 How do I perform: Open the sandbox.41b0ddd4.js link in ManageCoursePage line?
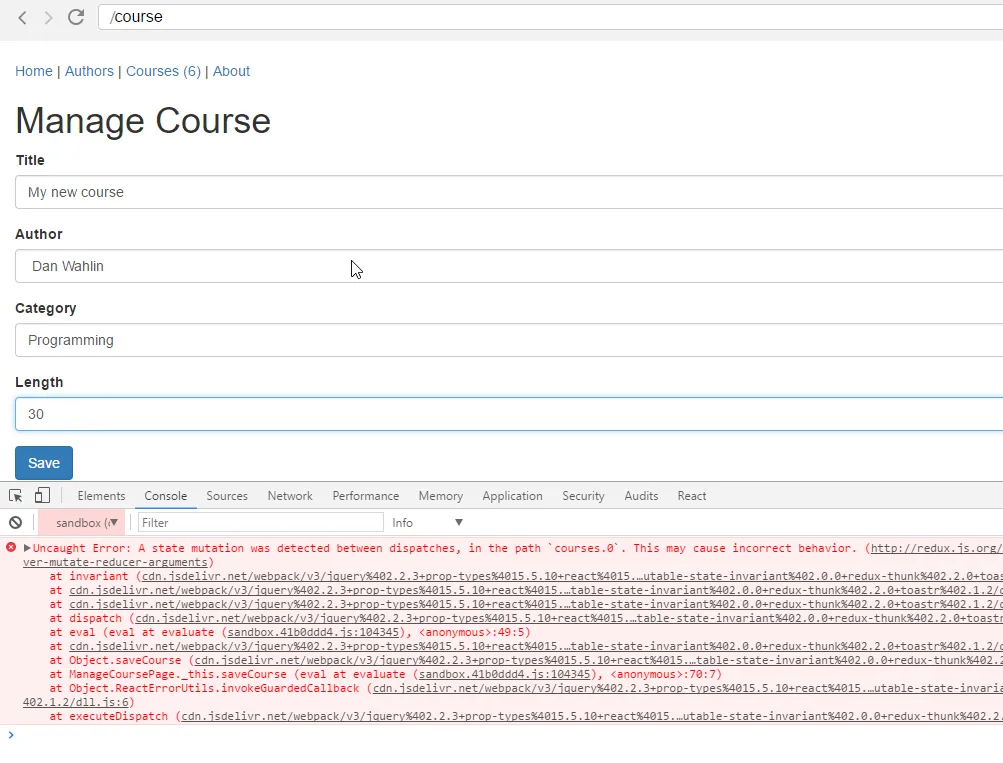505,674
